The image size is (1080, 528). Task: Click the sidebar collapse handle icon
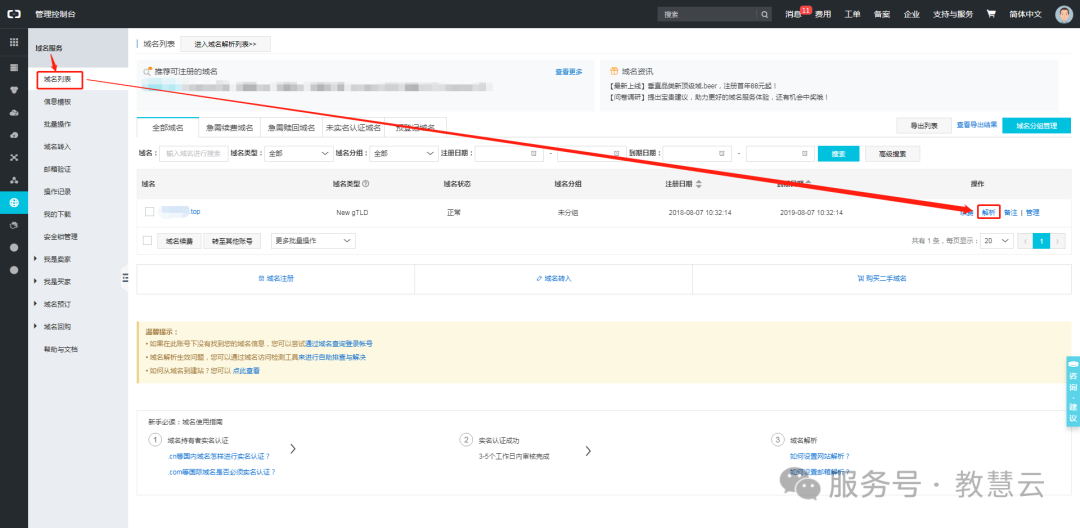[x=125, y=277]
